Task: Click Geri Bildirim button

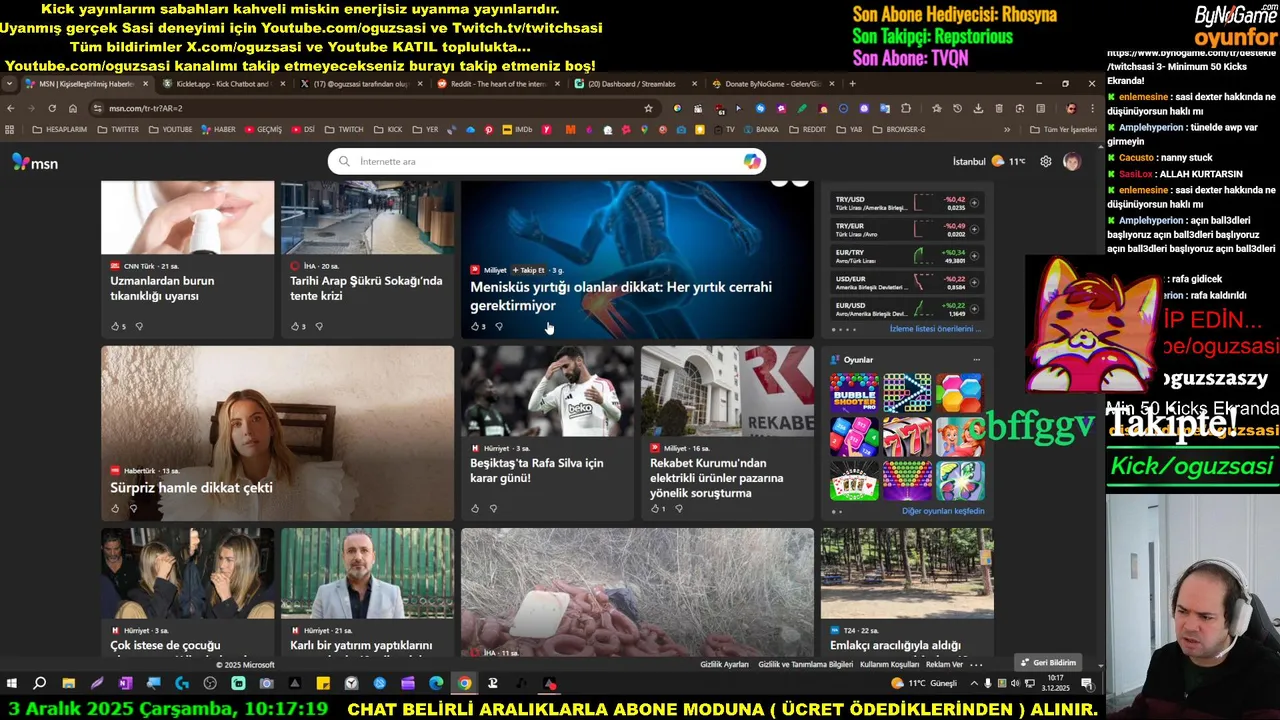Action: click(1048, 662)
